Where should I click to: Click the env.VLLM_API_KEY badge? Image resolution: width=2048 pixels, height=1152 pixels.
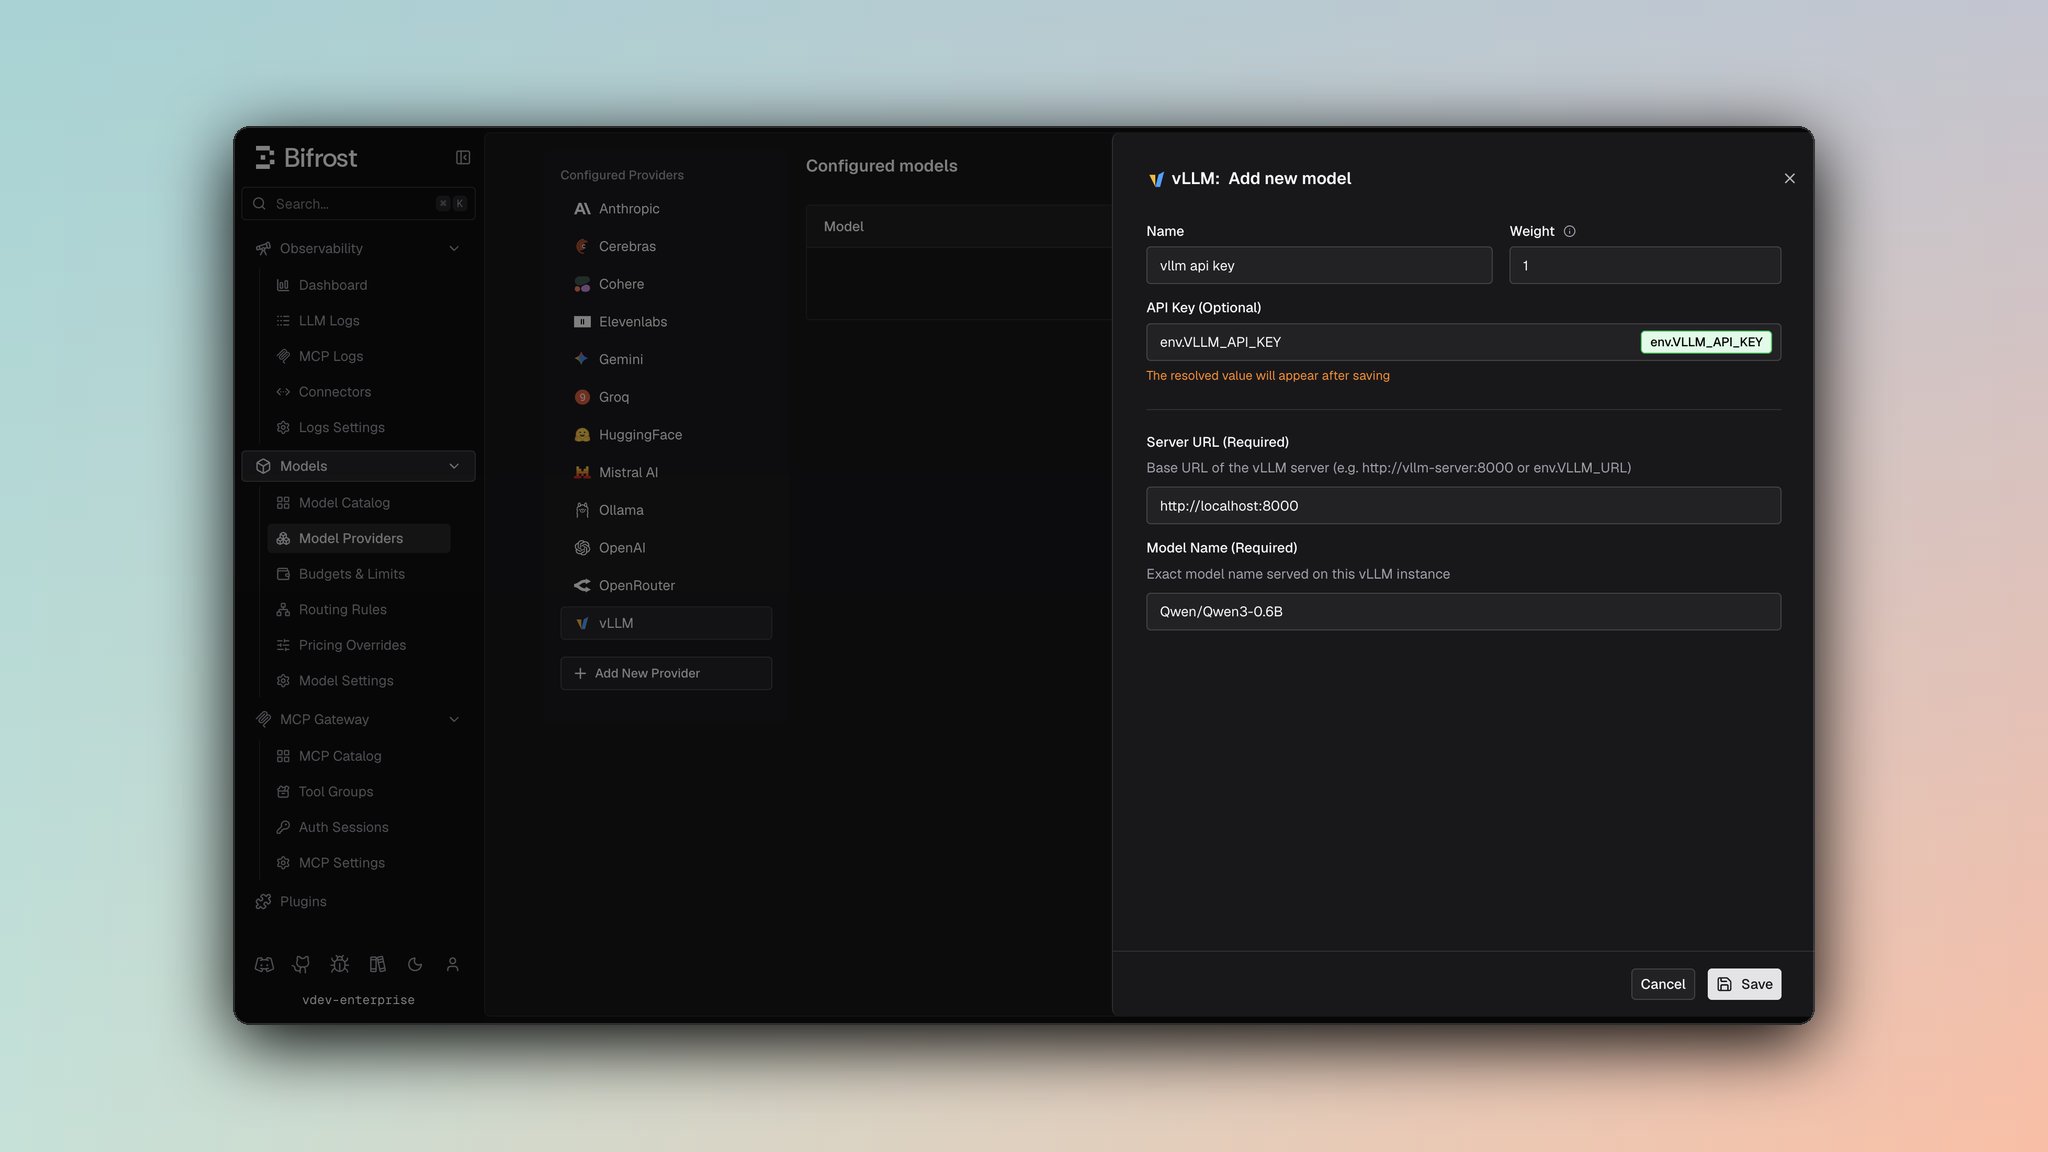click(1706, 342)
